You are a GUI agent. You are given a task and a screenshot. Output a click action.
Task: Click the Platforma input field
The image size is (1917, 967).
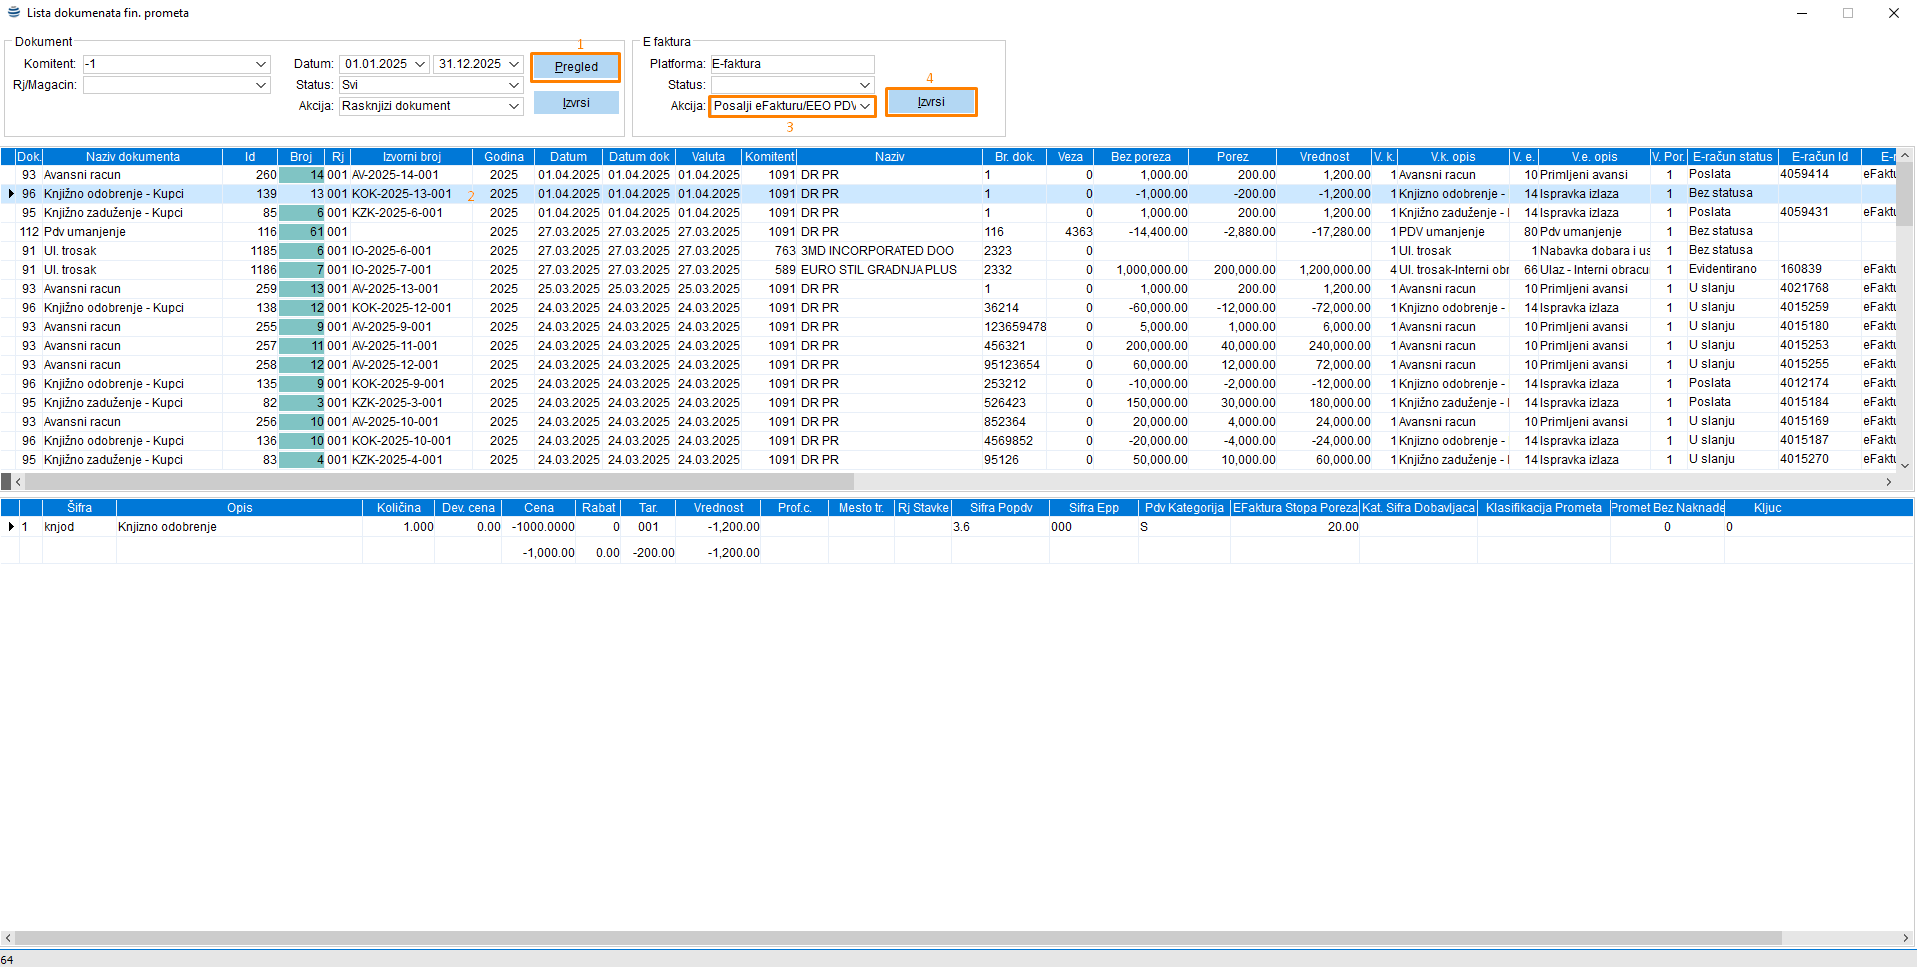(791, 64)
